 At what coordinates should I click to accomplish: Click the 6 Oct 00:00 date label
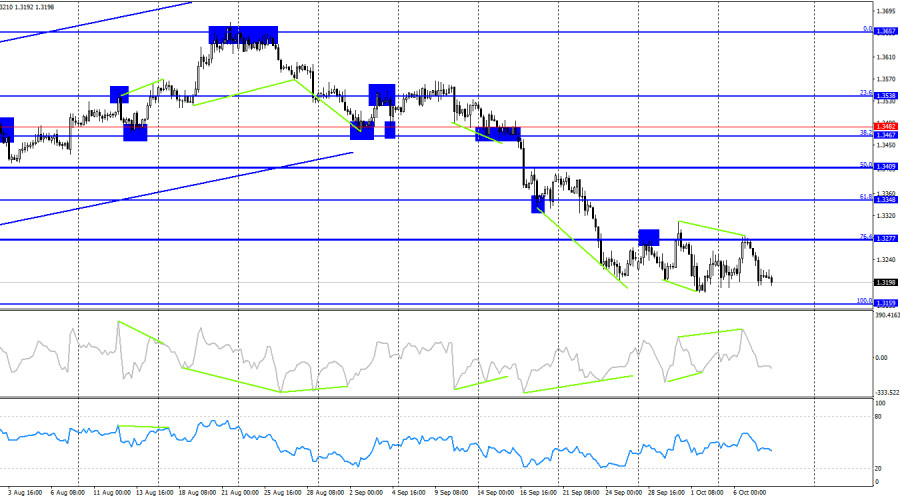click(x=750, y=493)
